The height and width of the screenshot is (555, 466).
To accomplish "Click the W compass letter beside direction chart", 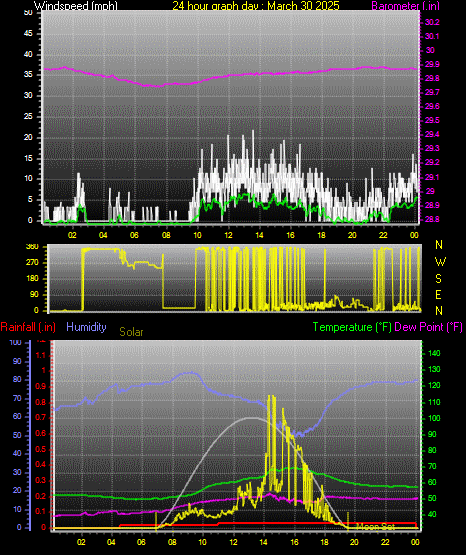I will click(440, 262).
